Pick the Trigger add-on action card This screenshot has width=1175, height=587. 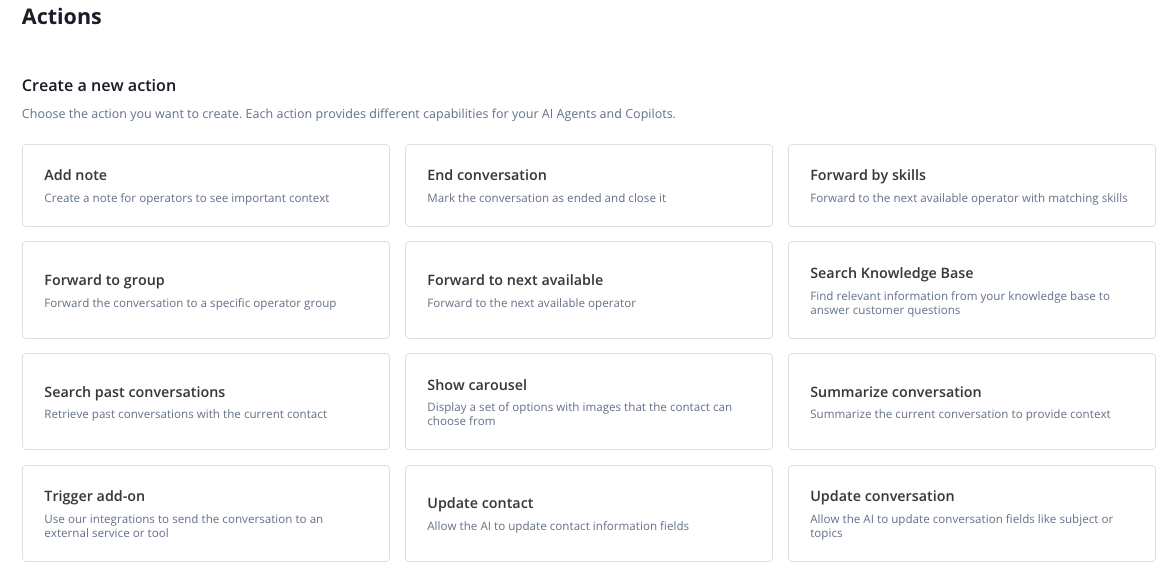(x=205, y=513)
